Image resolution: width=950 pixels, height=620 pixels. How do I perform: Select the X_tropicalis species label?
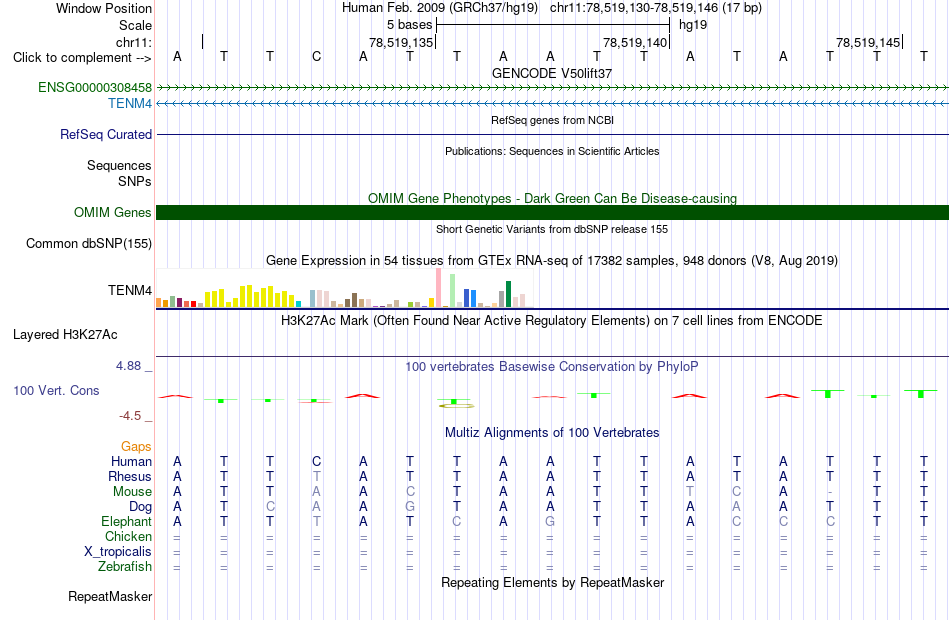pyautogui.click(x=118, y=552)
